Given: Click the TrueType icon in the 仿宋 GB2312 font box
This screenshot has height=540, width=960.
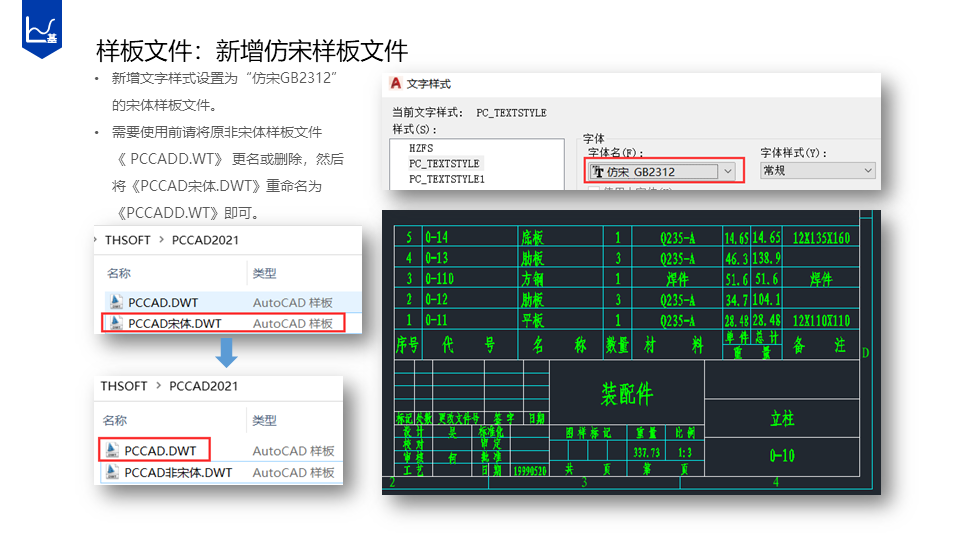Looking at the screenshot, I should click(598, 172).
